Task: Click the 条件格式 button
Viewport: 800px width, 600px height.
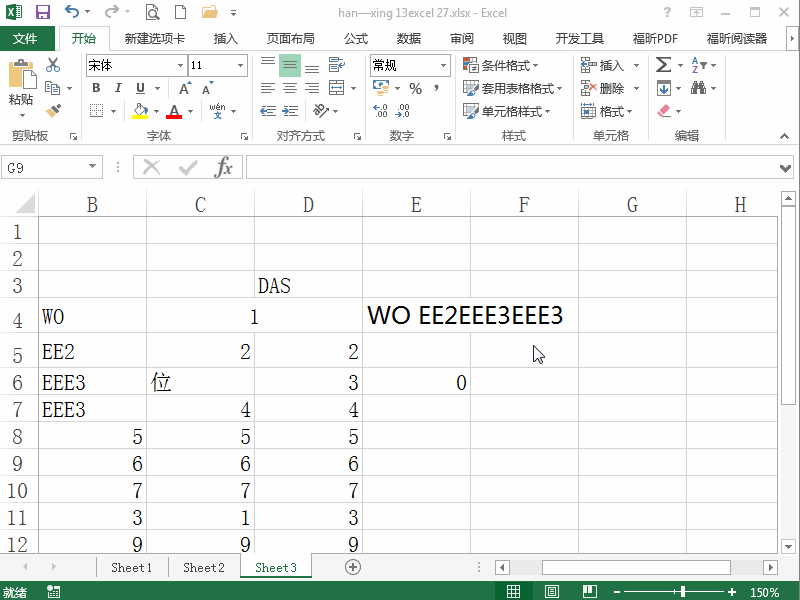Action: pos(496,64)
